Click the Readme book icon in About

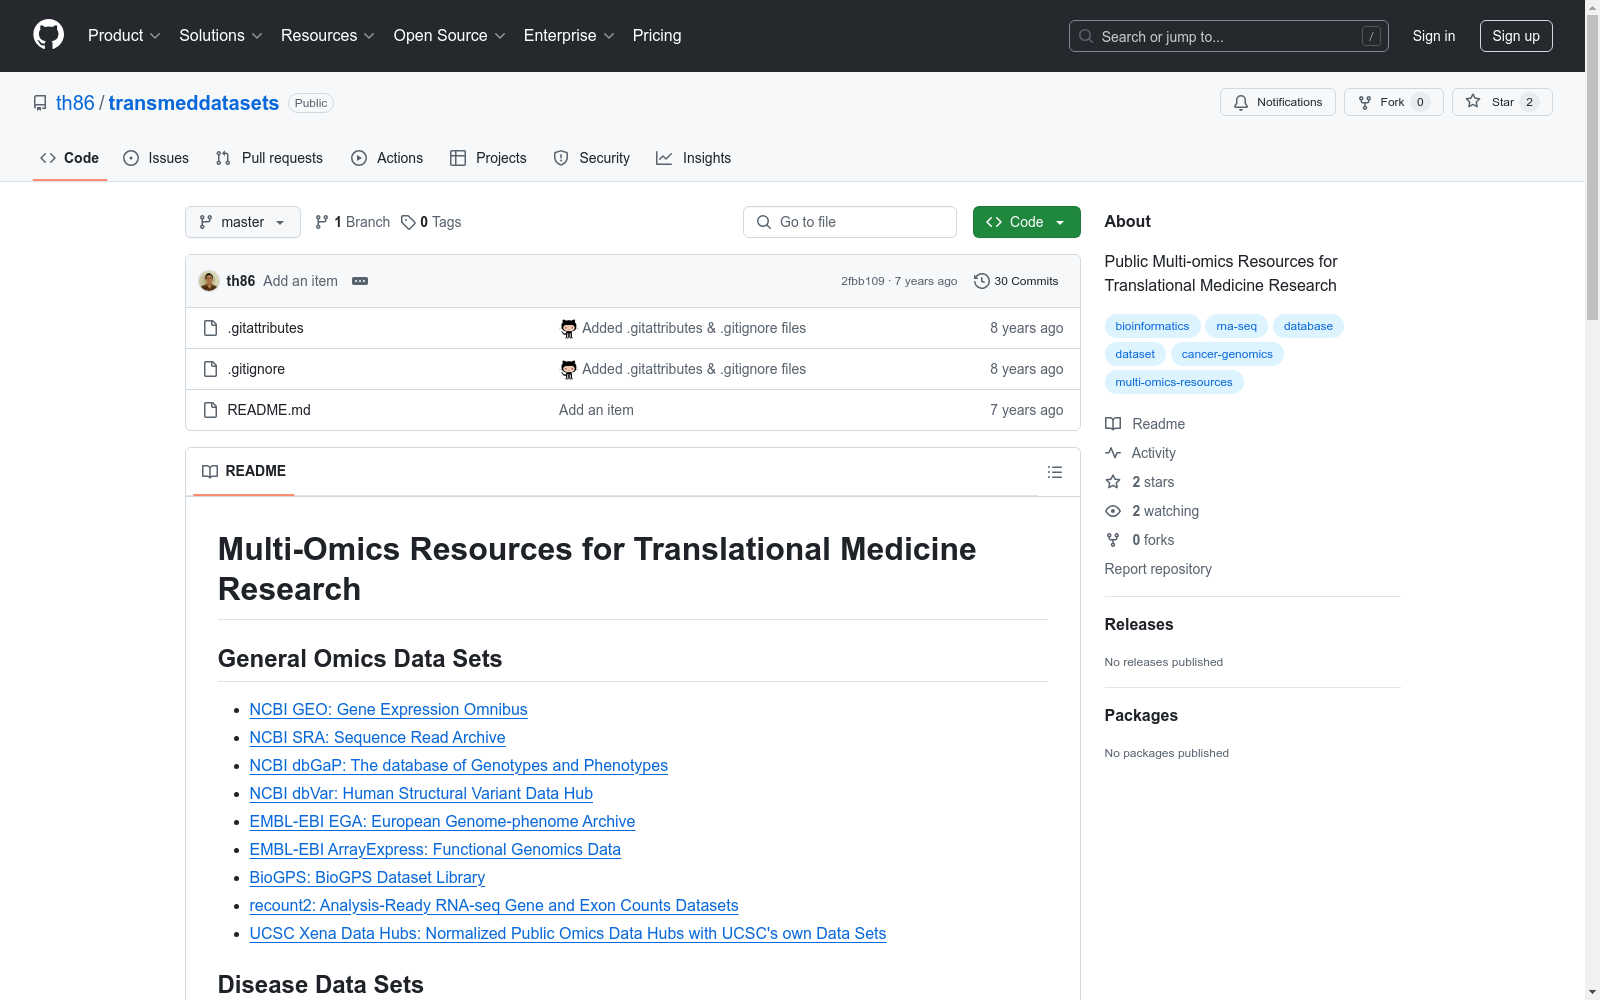(1113, 424)
